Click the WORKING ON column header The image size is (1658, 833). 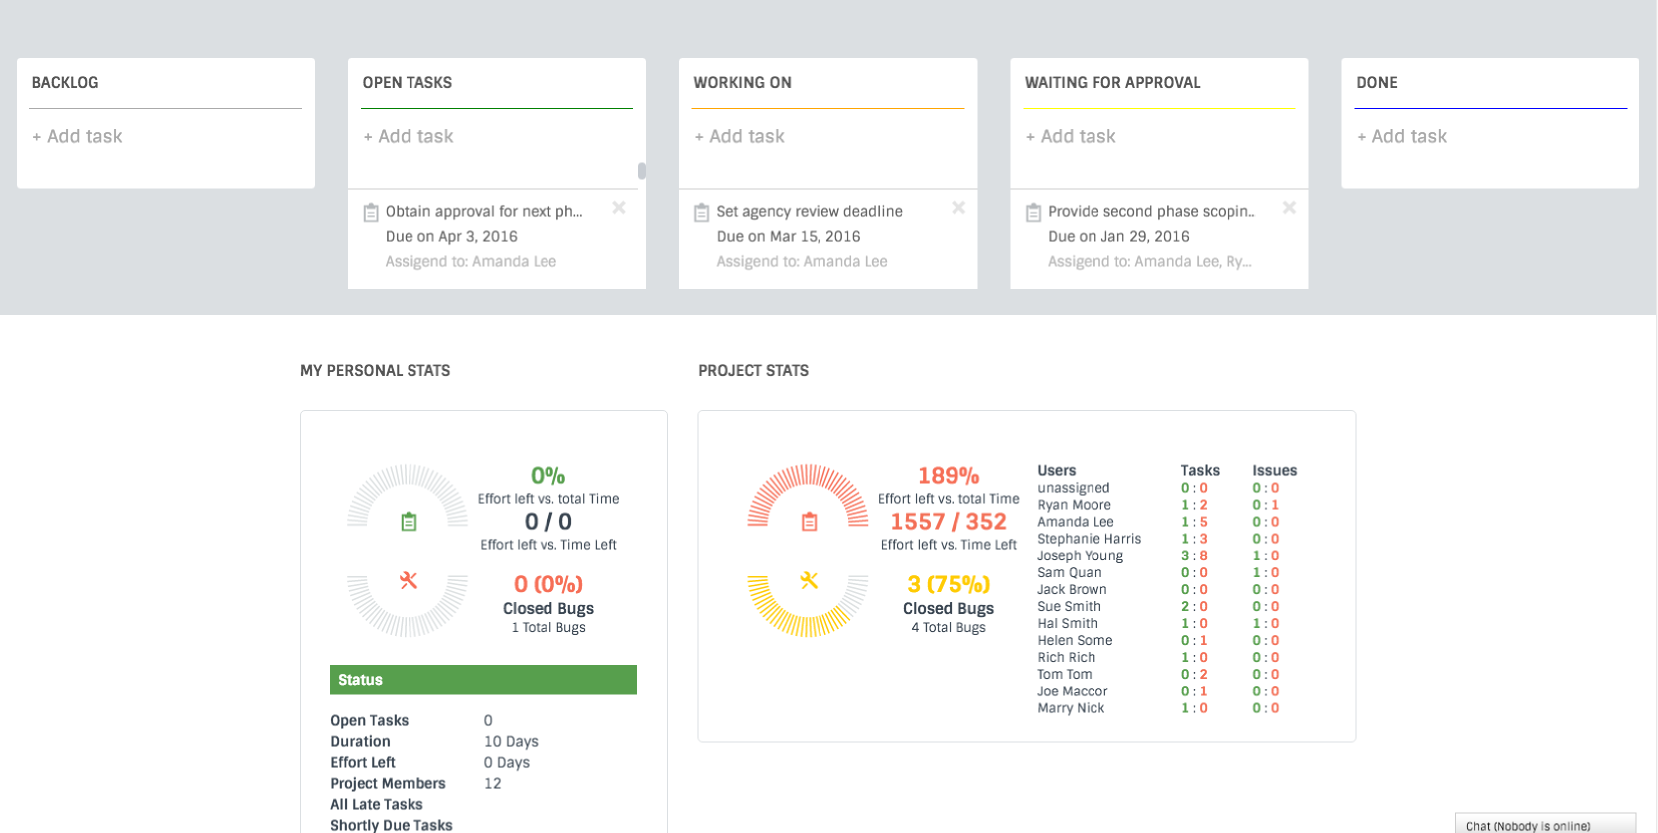742,83
